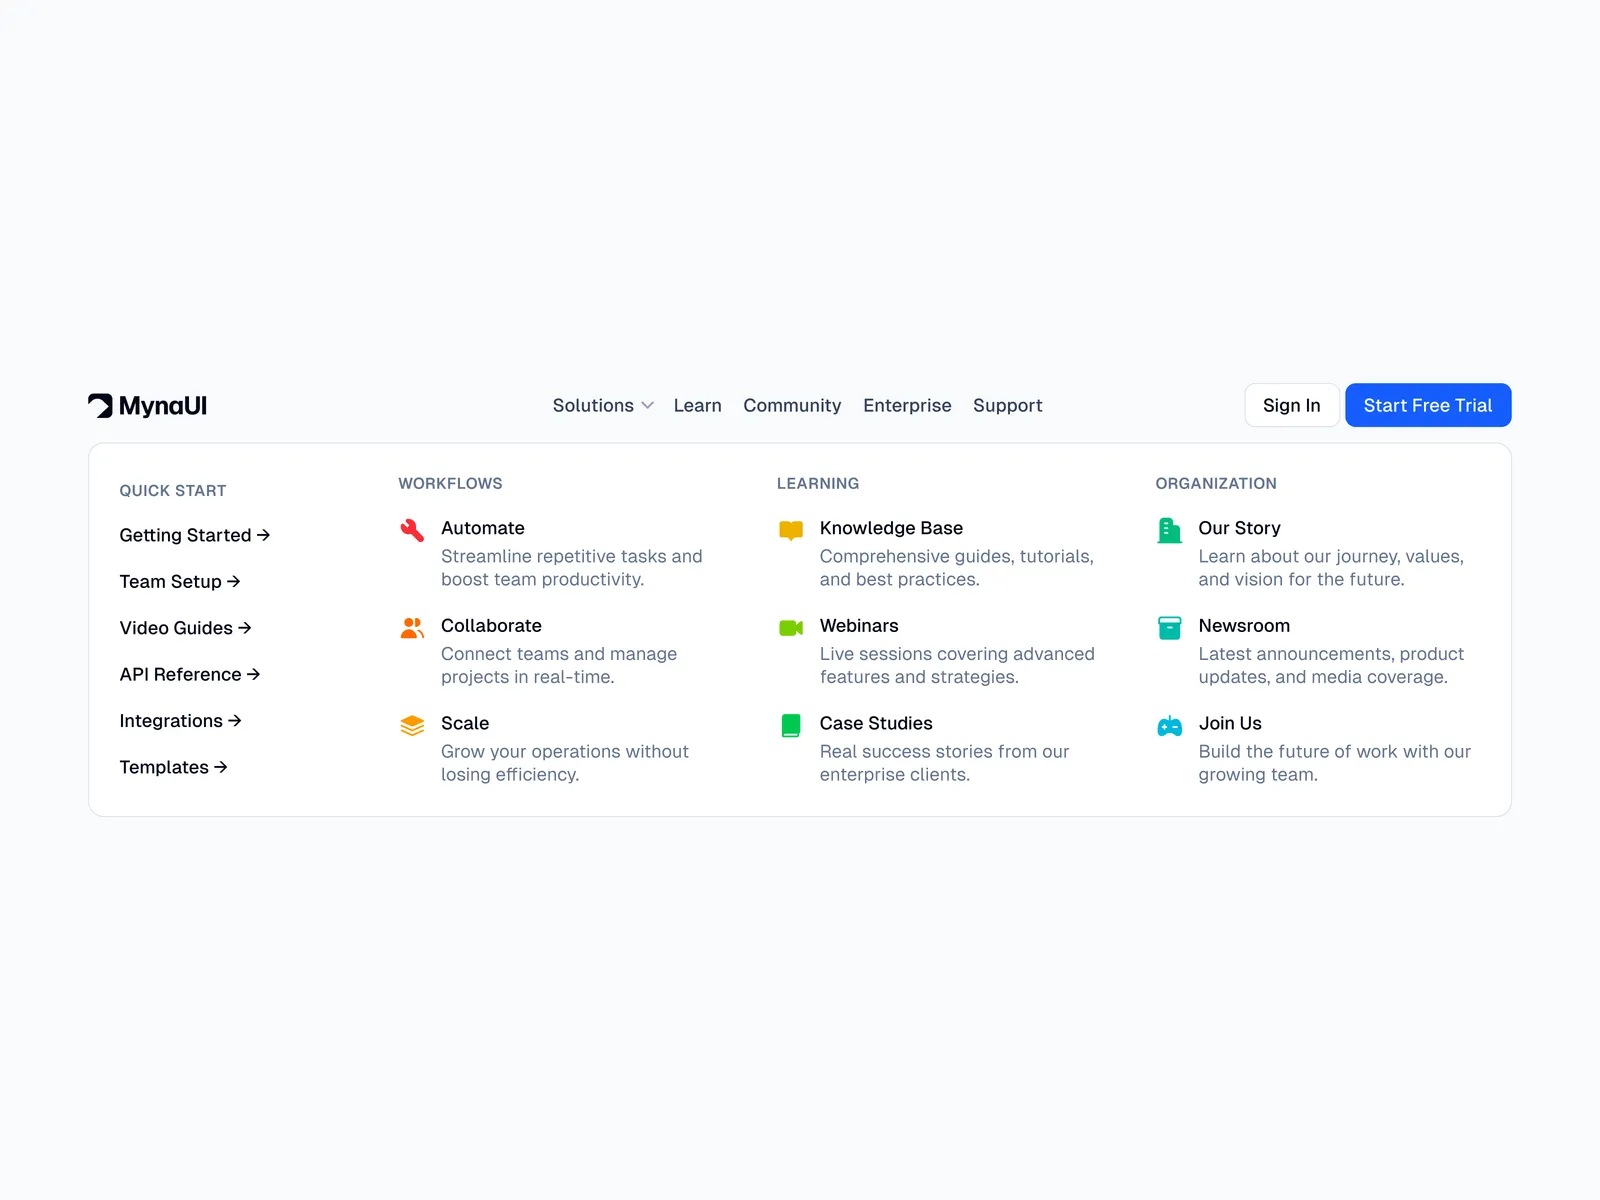Click the red wrench Automate icon
The height and width of the screenshot is (1200, 1600).
412,530
